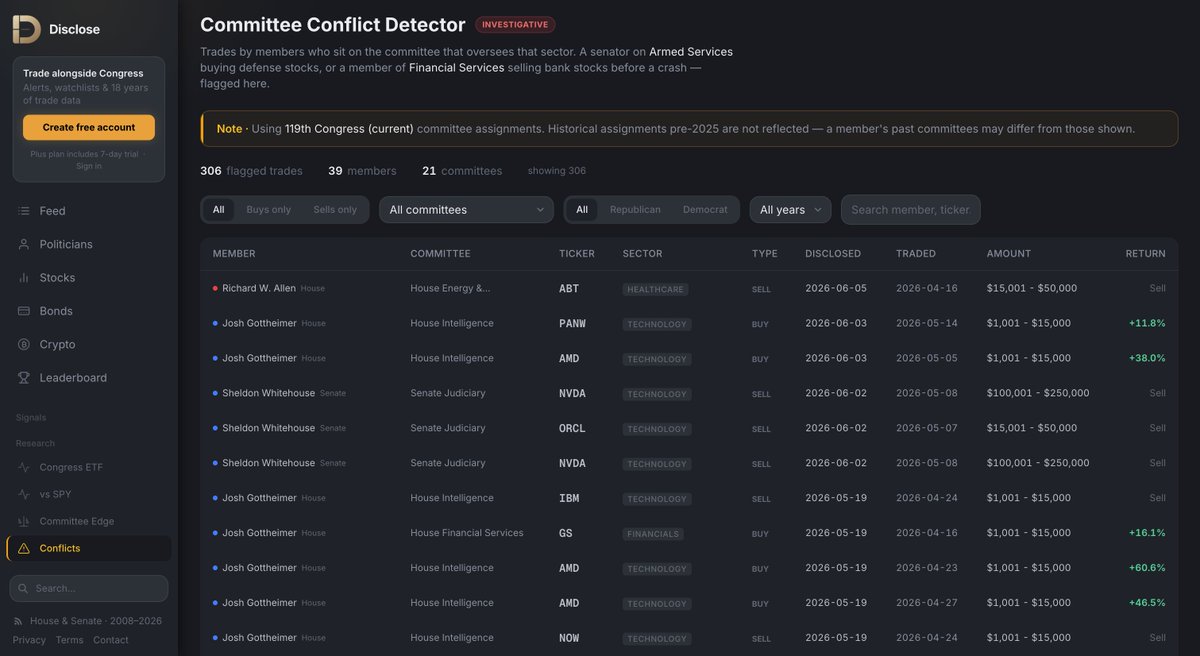This screenshot has height=656, width=1200.
Task: Open Richard W. Allen member row
Action: [689, 288]
